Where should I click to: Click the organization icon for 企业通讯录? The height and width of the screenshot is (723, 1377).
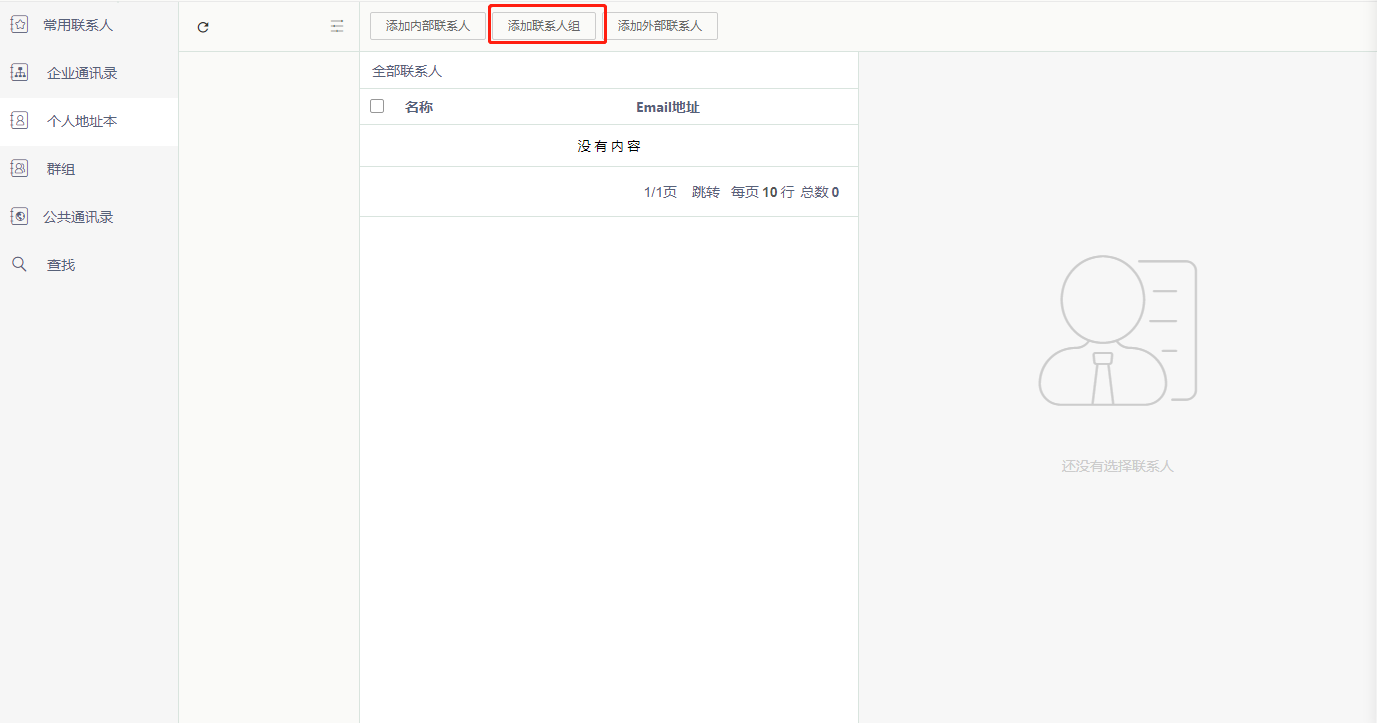tap(19, 72)
